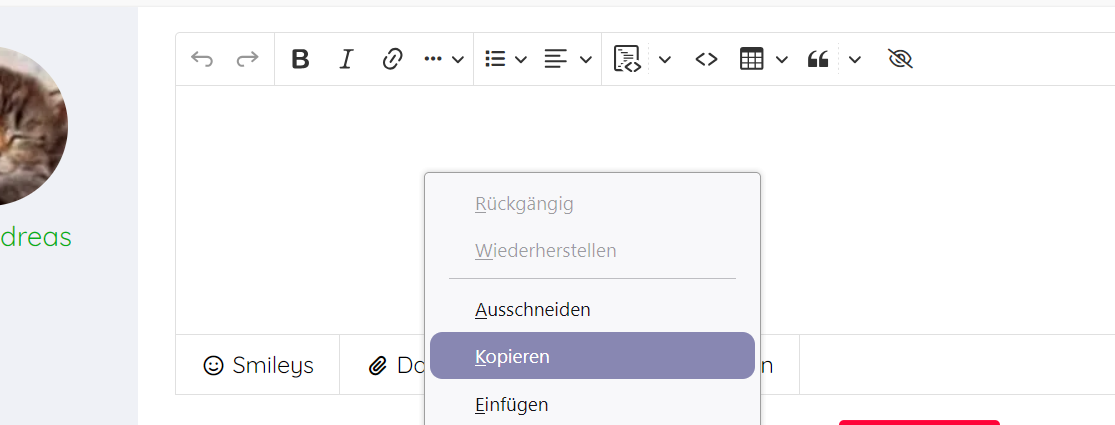Image resolution: width=1115 pixels, height=425 pixels.
Task: Click the redo arrow icon
Action: 247,59
